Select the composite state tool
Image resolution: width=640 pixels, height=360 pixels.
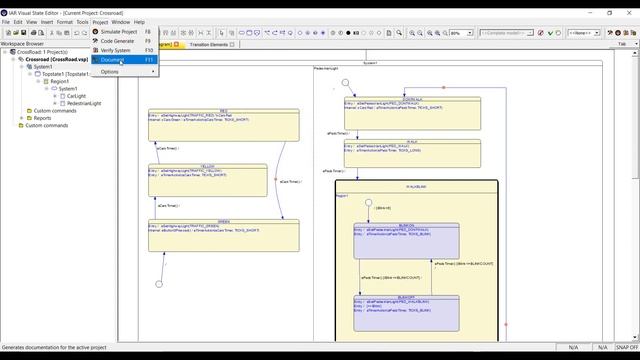[249, 33]
